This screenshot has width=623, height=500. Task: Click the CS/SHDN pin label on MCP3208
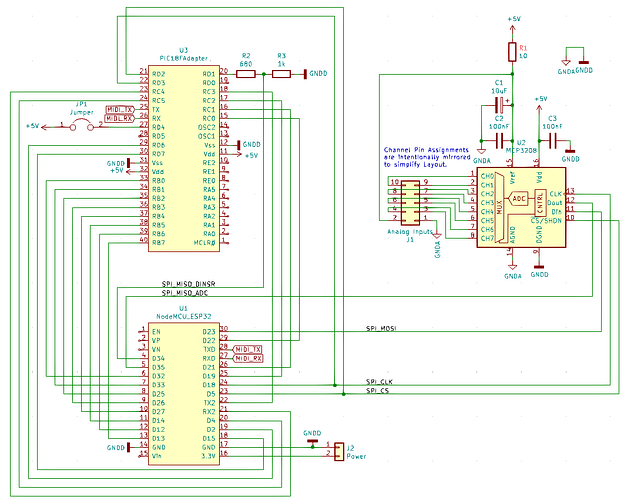pyautogui.click(x=546, y=221)
